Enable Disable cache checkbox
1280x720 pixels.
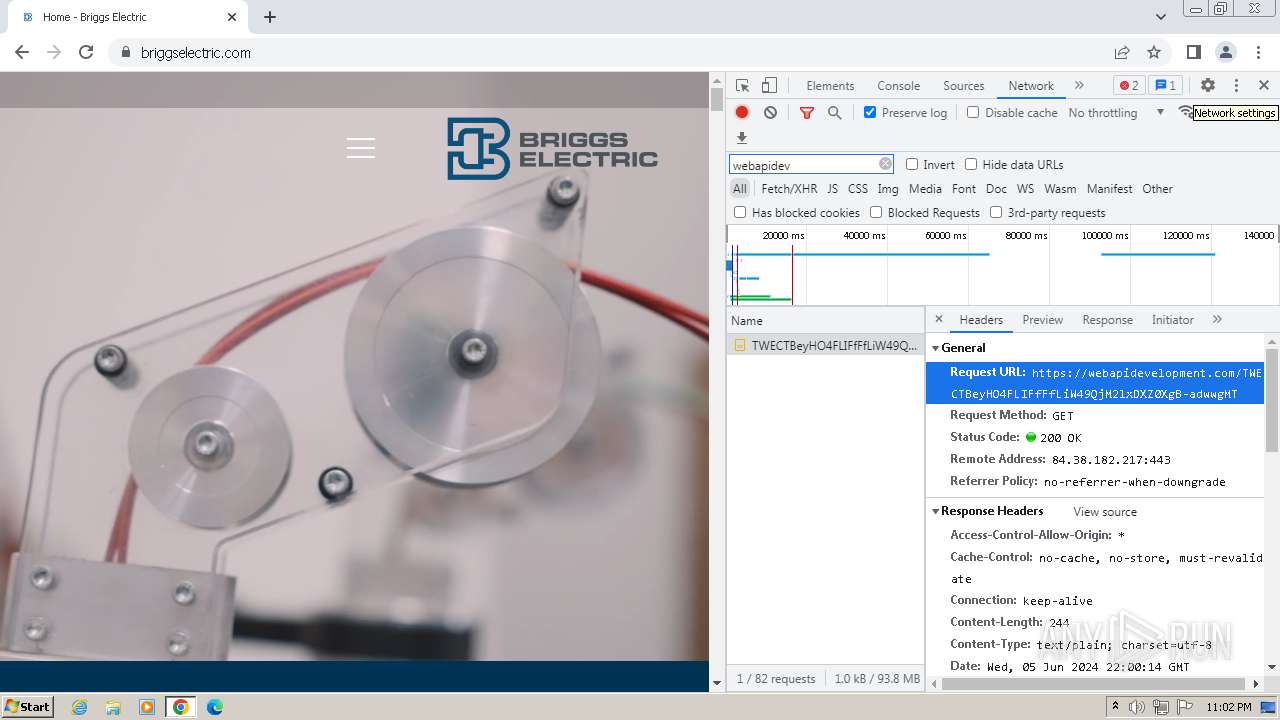click(x=973, y=112)
